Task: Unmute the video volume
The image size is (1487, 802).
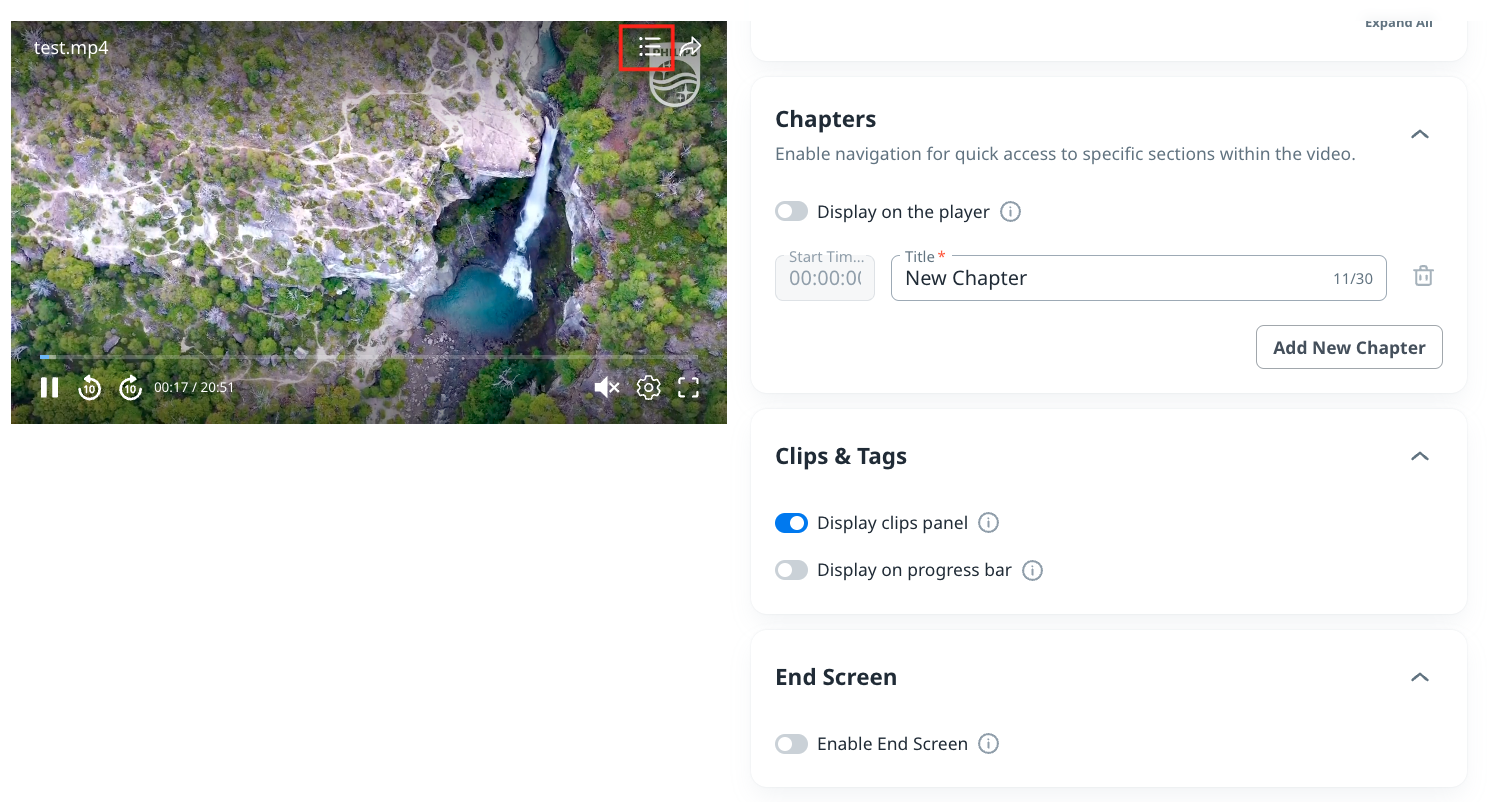Action: (x=606, y=387)
